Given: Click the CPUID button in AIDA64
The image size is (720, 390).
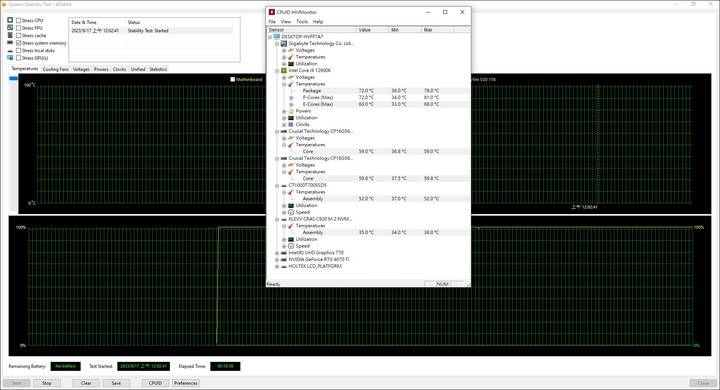Looking at the screenshot, I should 155,383.
